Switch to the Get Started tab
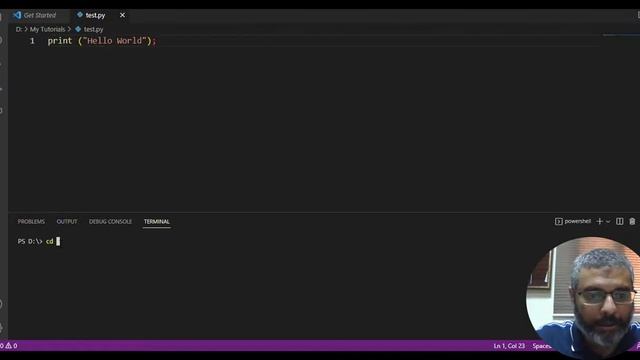Viewport: 640px width, 360px height. 40,15
